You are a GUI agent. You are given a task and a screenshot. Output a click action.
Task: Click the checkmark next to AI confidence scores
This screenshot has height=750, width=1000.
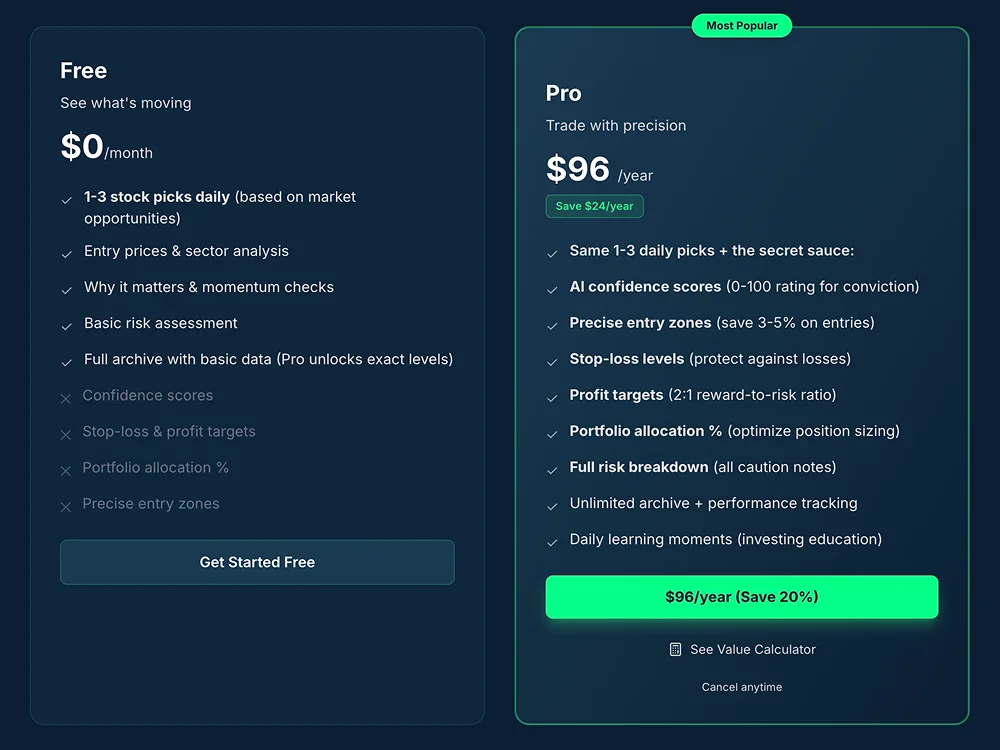[552, 287]
